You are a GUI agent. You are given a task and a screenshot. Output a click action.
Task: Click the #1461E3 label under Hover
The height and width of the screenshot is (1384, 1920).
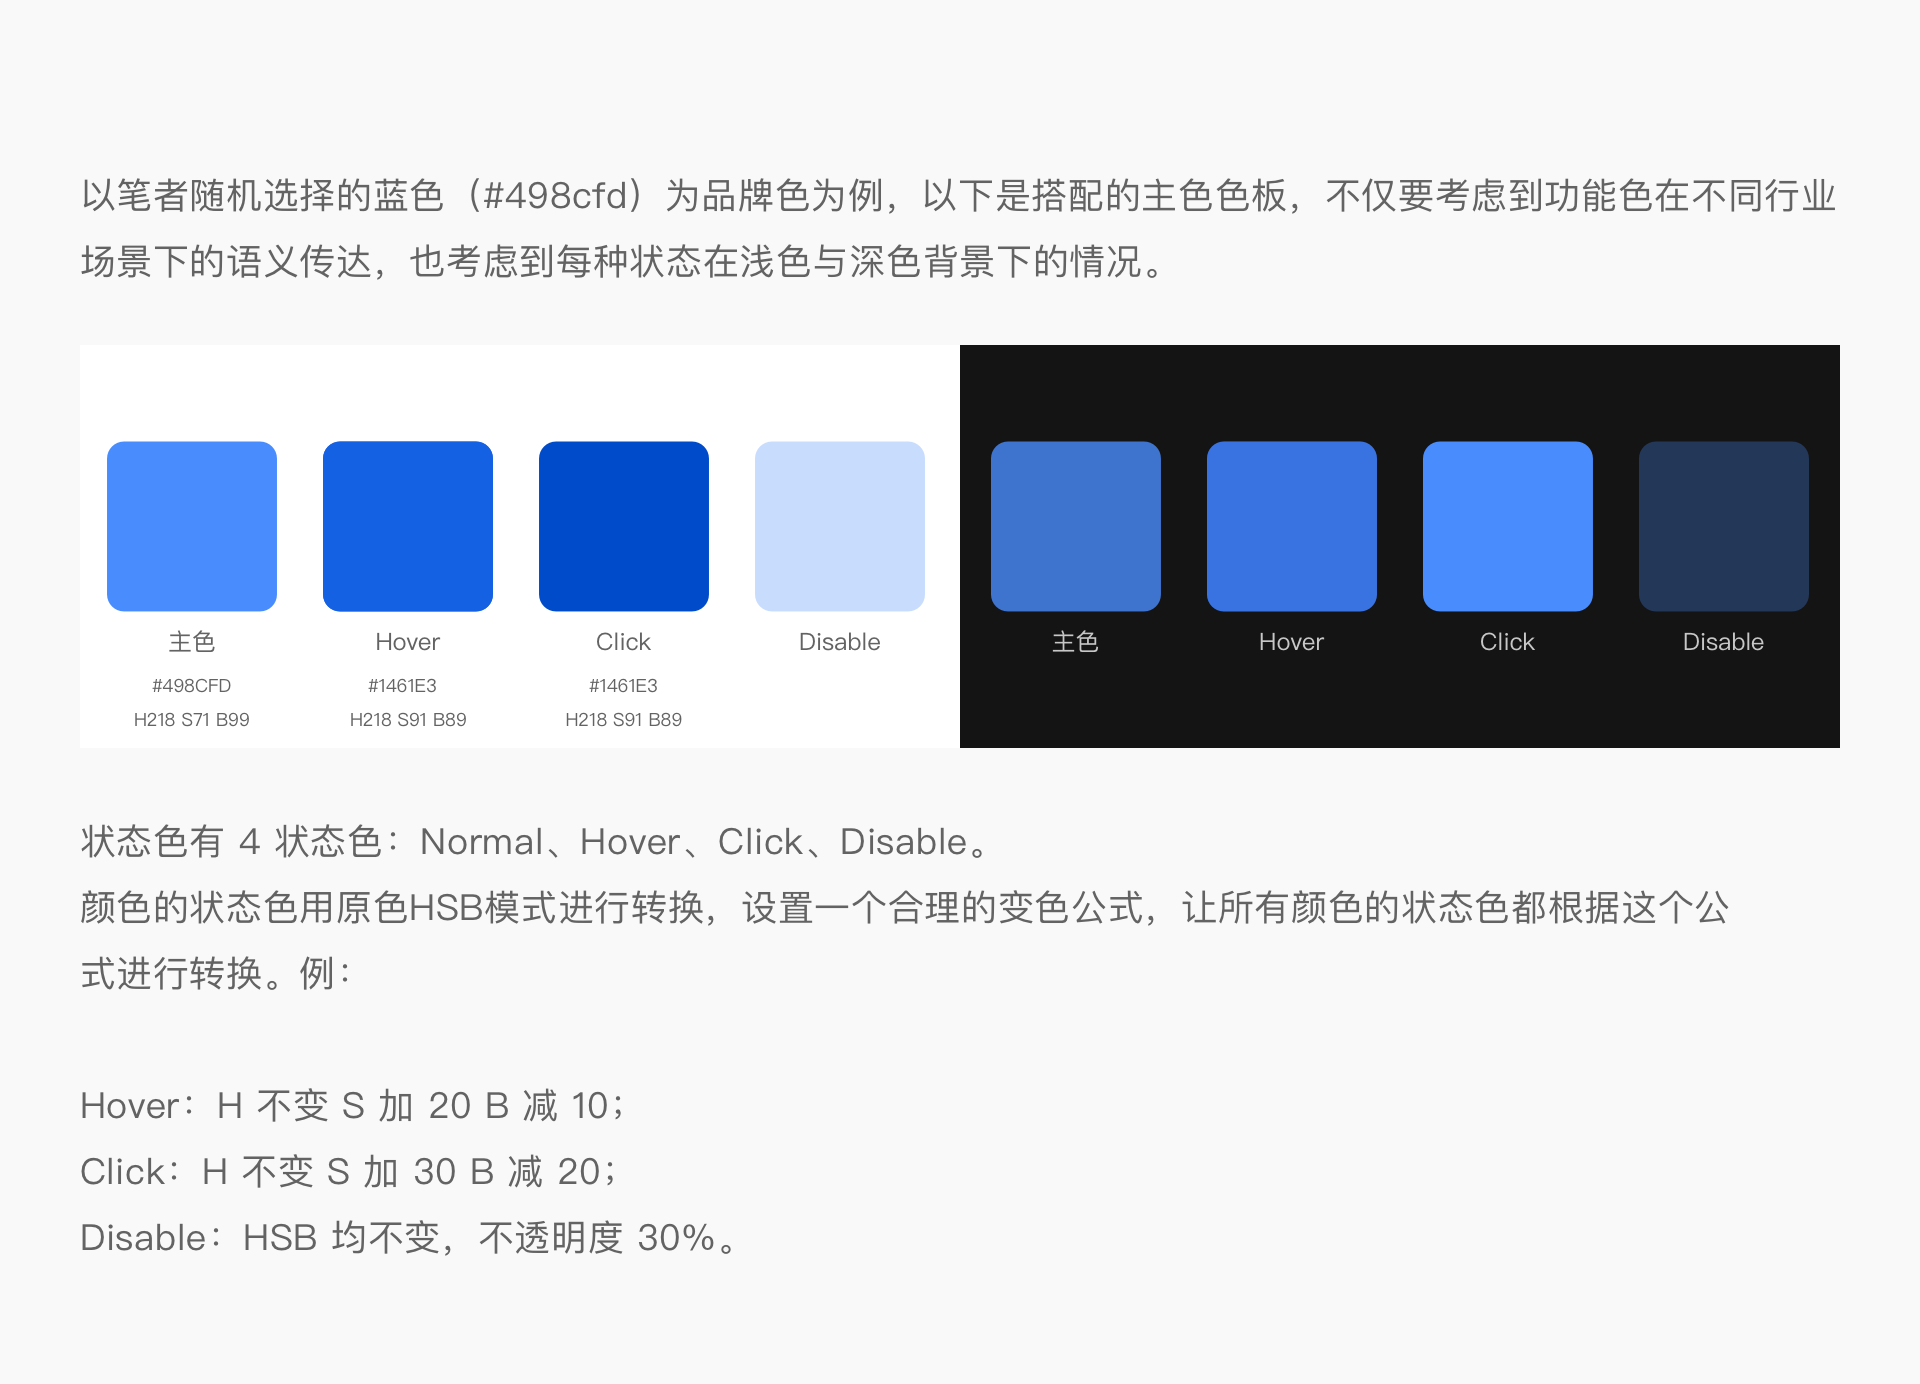tap(403, 686)
